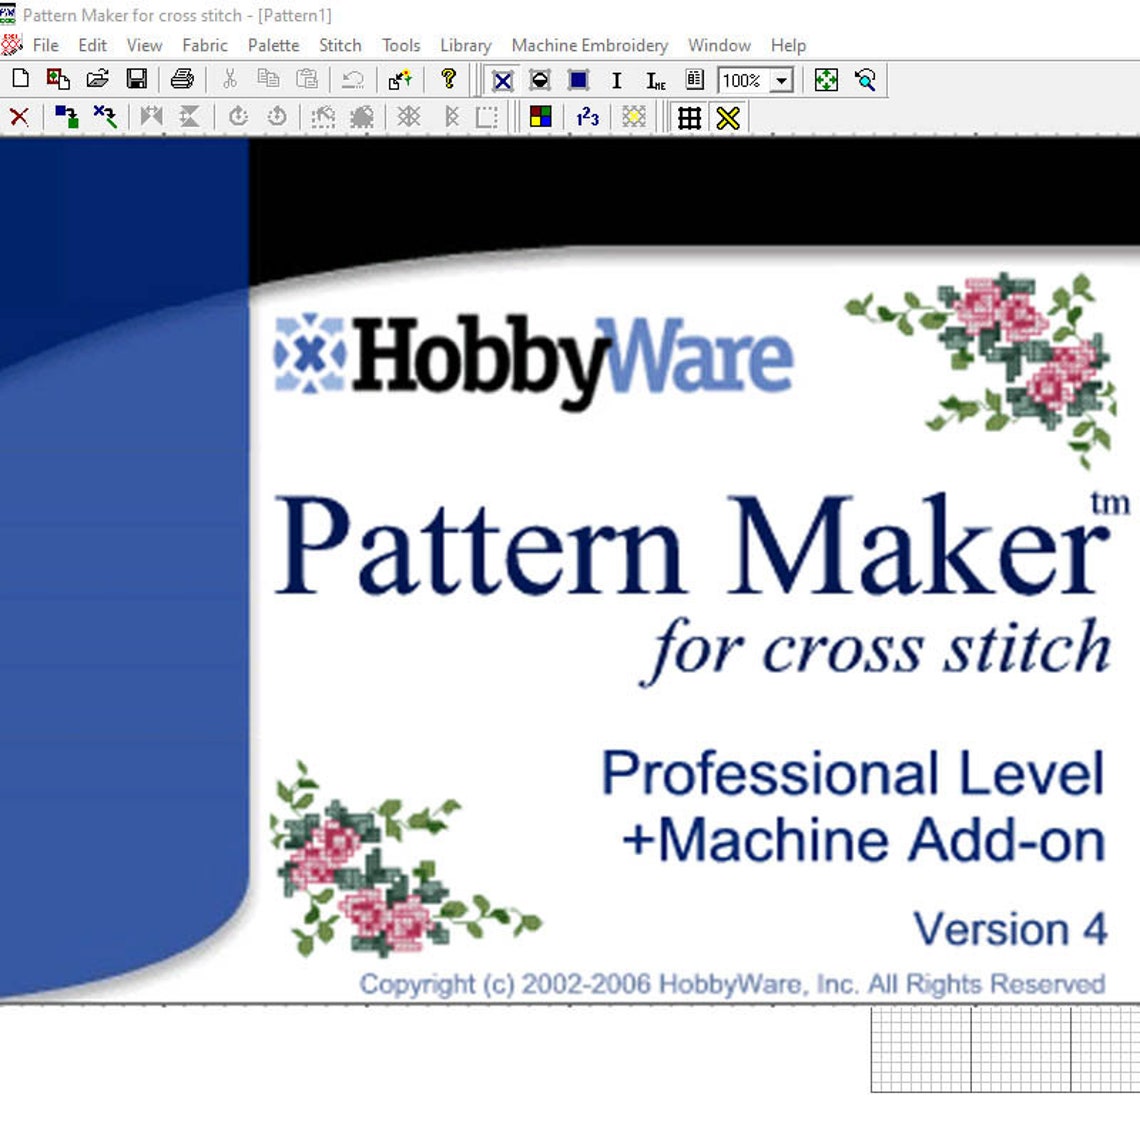Click the 100% zoom level field
This screenshot has width=1140, height=1140.
(744, 80)
